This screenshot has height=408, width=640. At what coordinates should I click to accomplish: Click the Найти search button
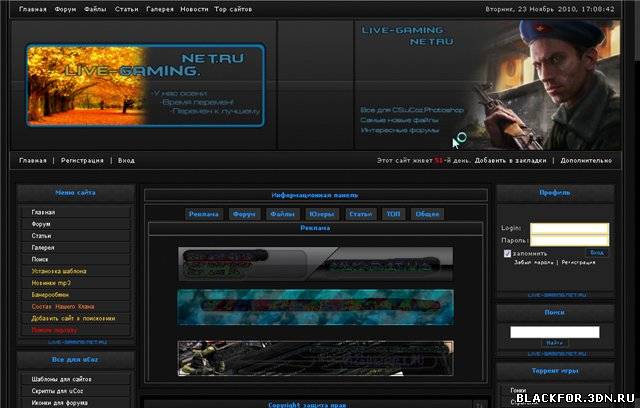coord(555,343)
